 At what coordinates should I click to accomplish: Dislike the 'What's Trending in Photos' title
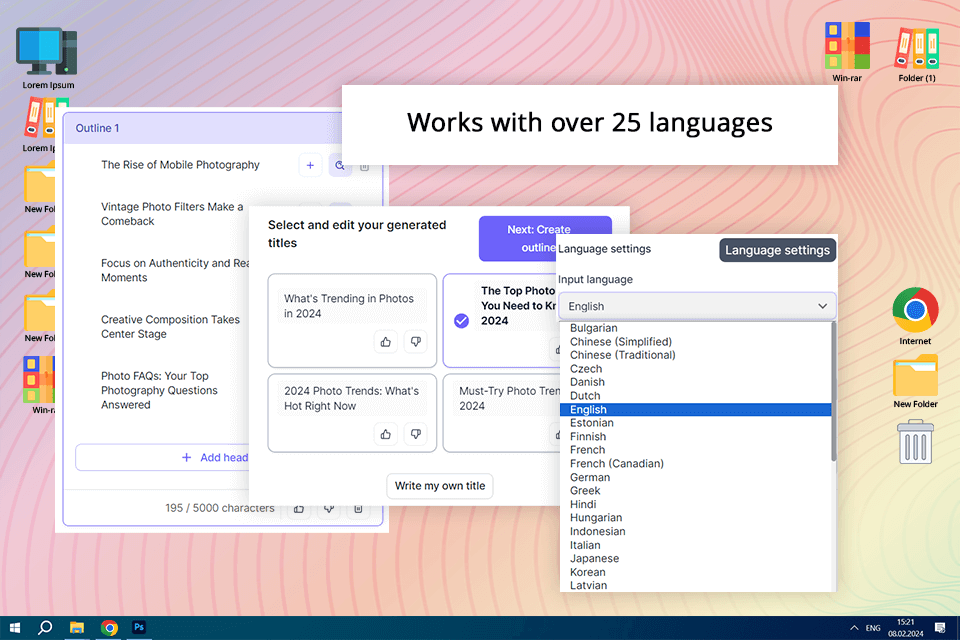(x=415, y=342)
